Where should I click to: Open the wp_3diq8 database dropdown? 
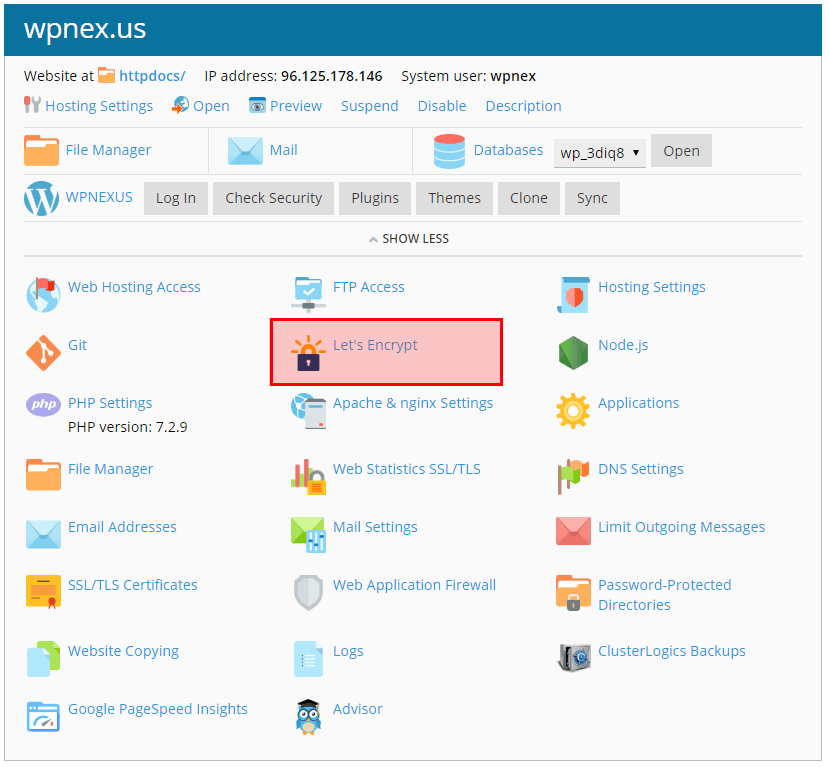pyautogui.click(x=600, y=153)
